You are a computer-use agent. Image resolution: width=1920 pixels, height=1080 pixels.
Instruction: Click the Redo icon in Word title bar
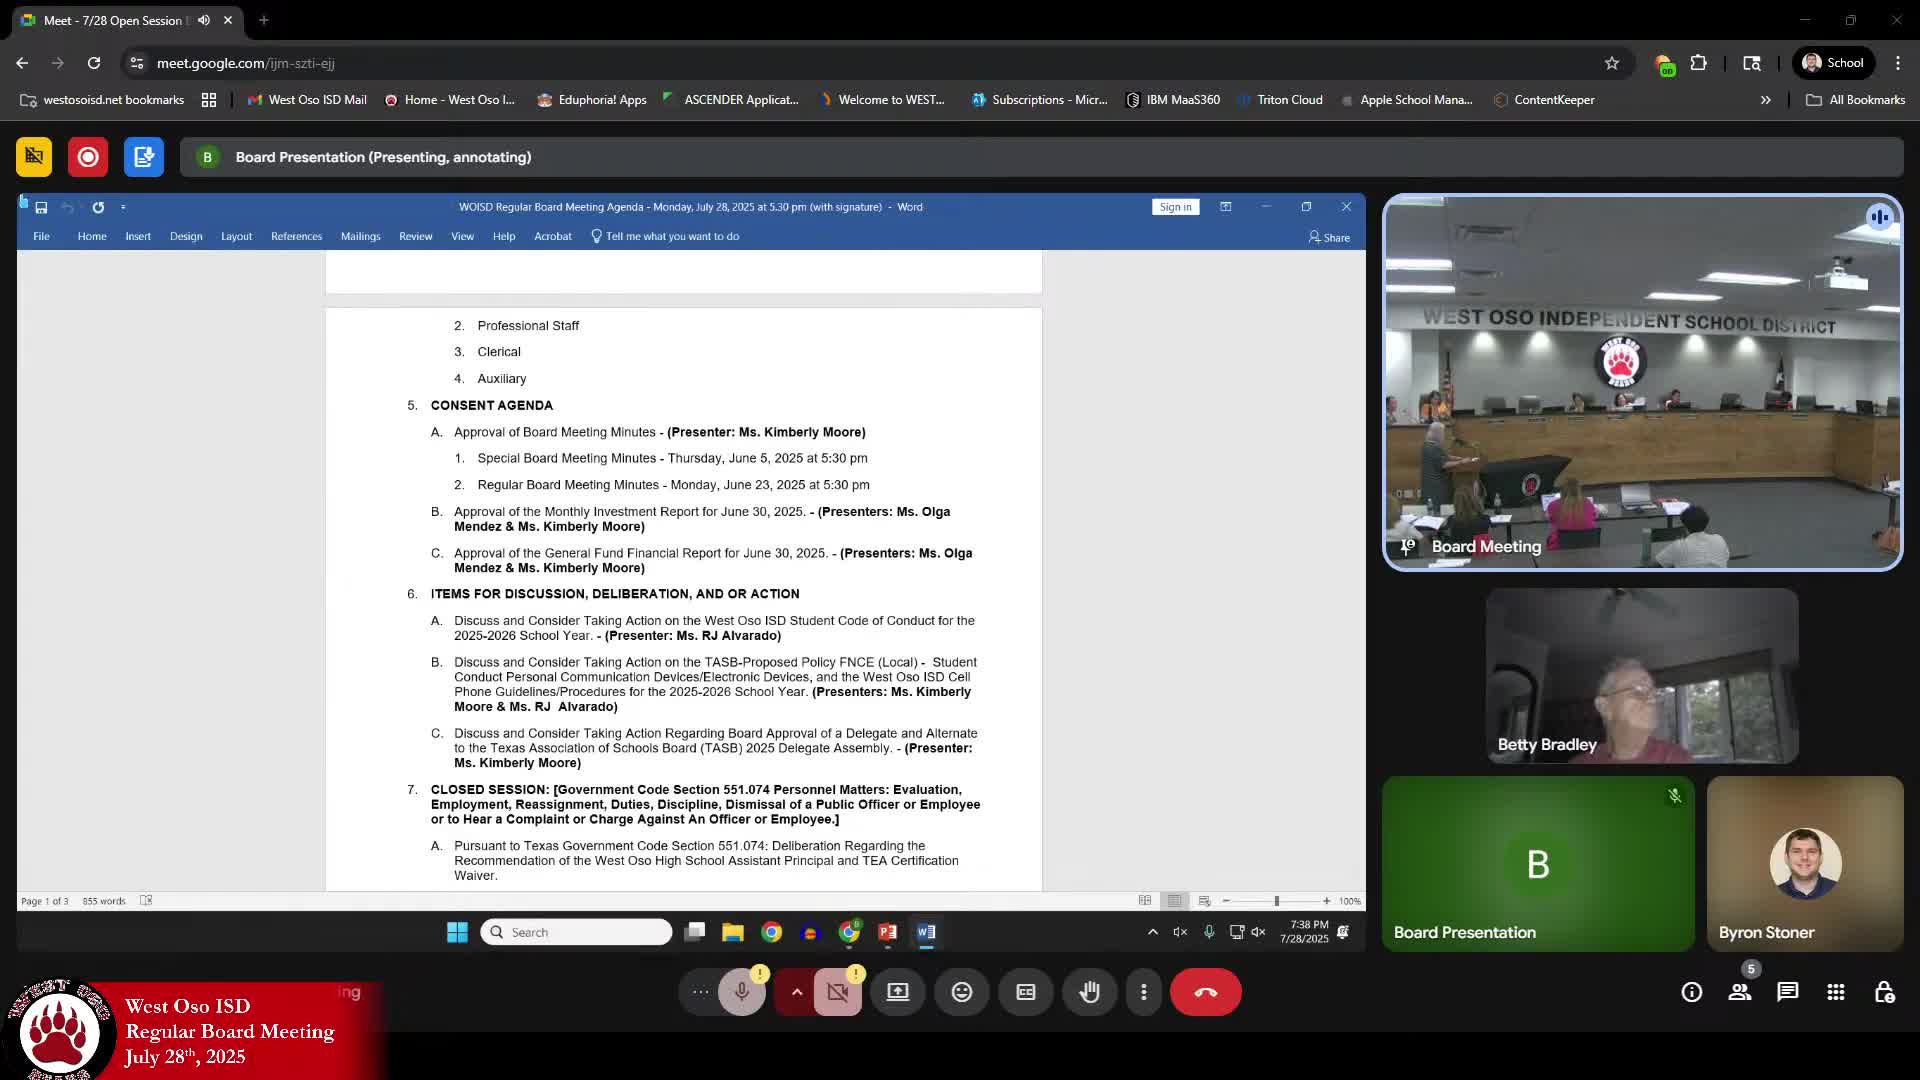point(98,207)
